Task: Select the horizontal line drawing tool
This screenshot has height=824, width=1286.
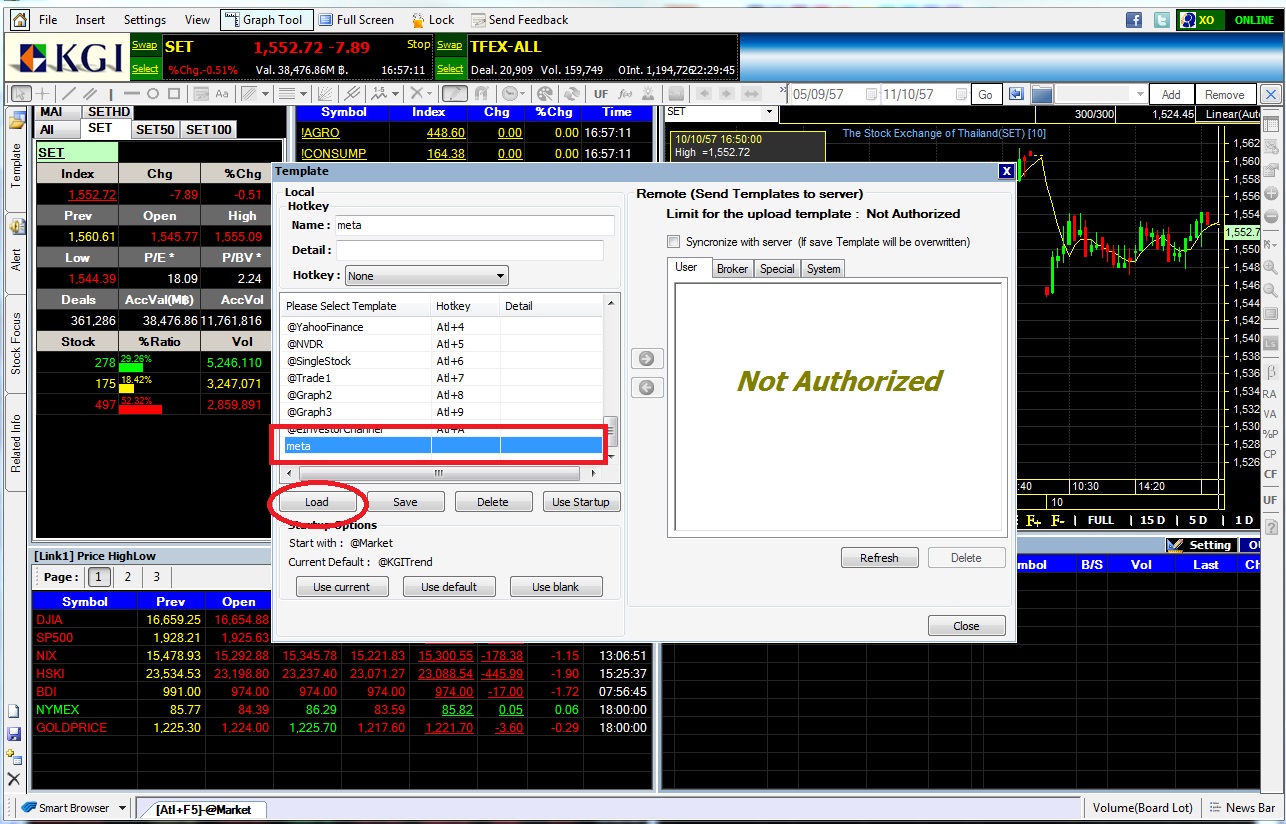Action: coord(131,94)
